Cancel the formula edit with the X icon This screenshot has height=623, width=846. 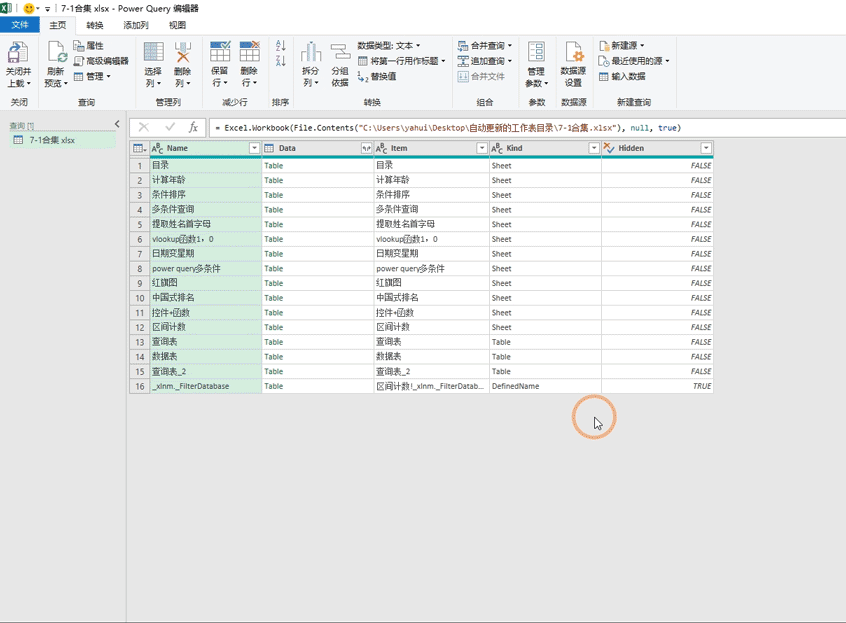pyautogui.click(x=144, y=127)
